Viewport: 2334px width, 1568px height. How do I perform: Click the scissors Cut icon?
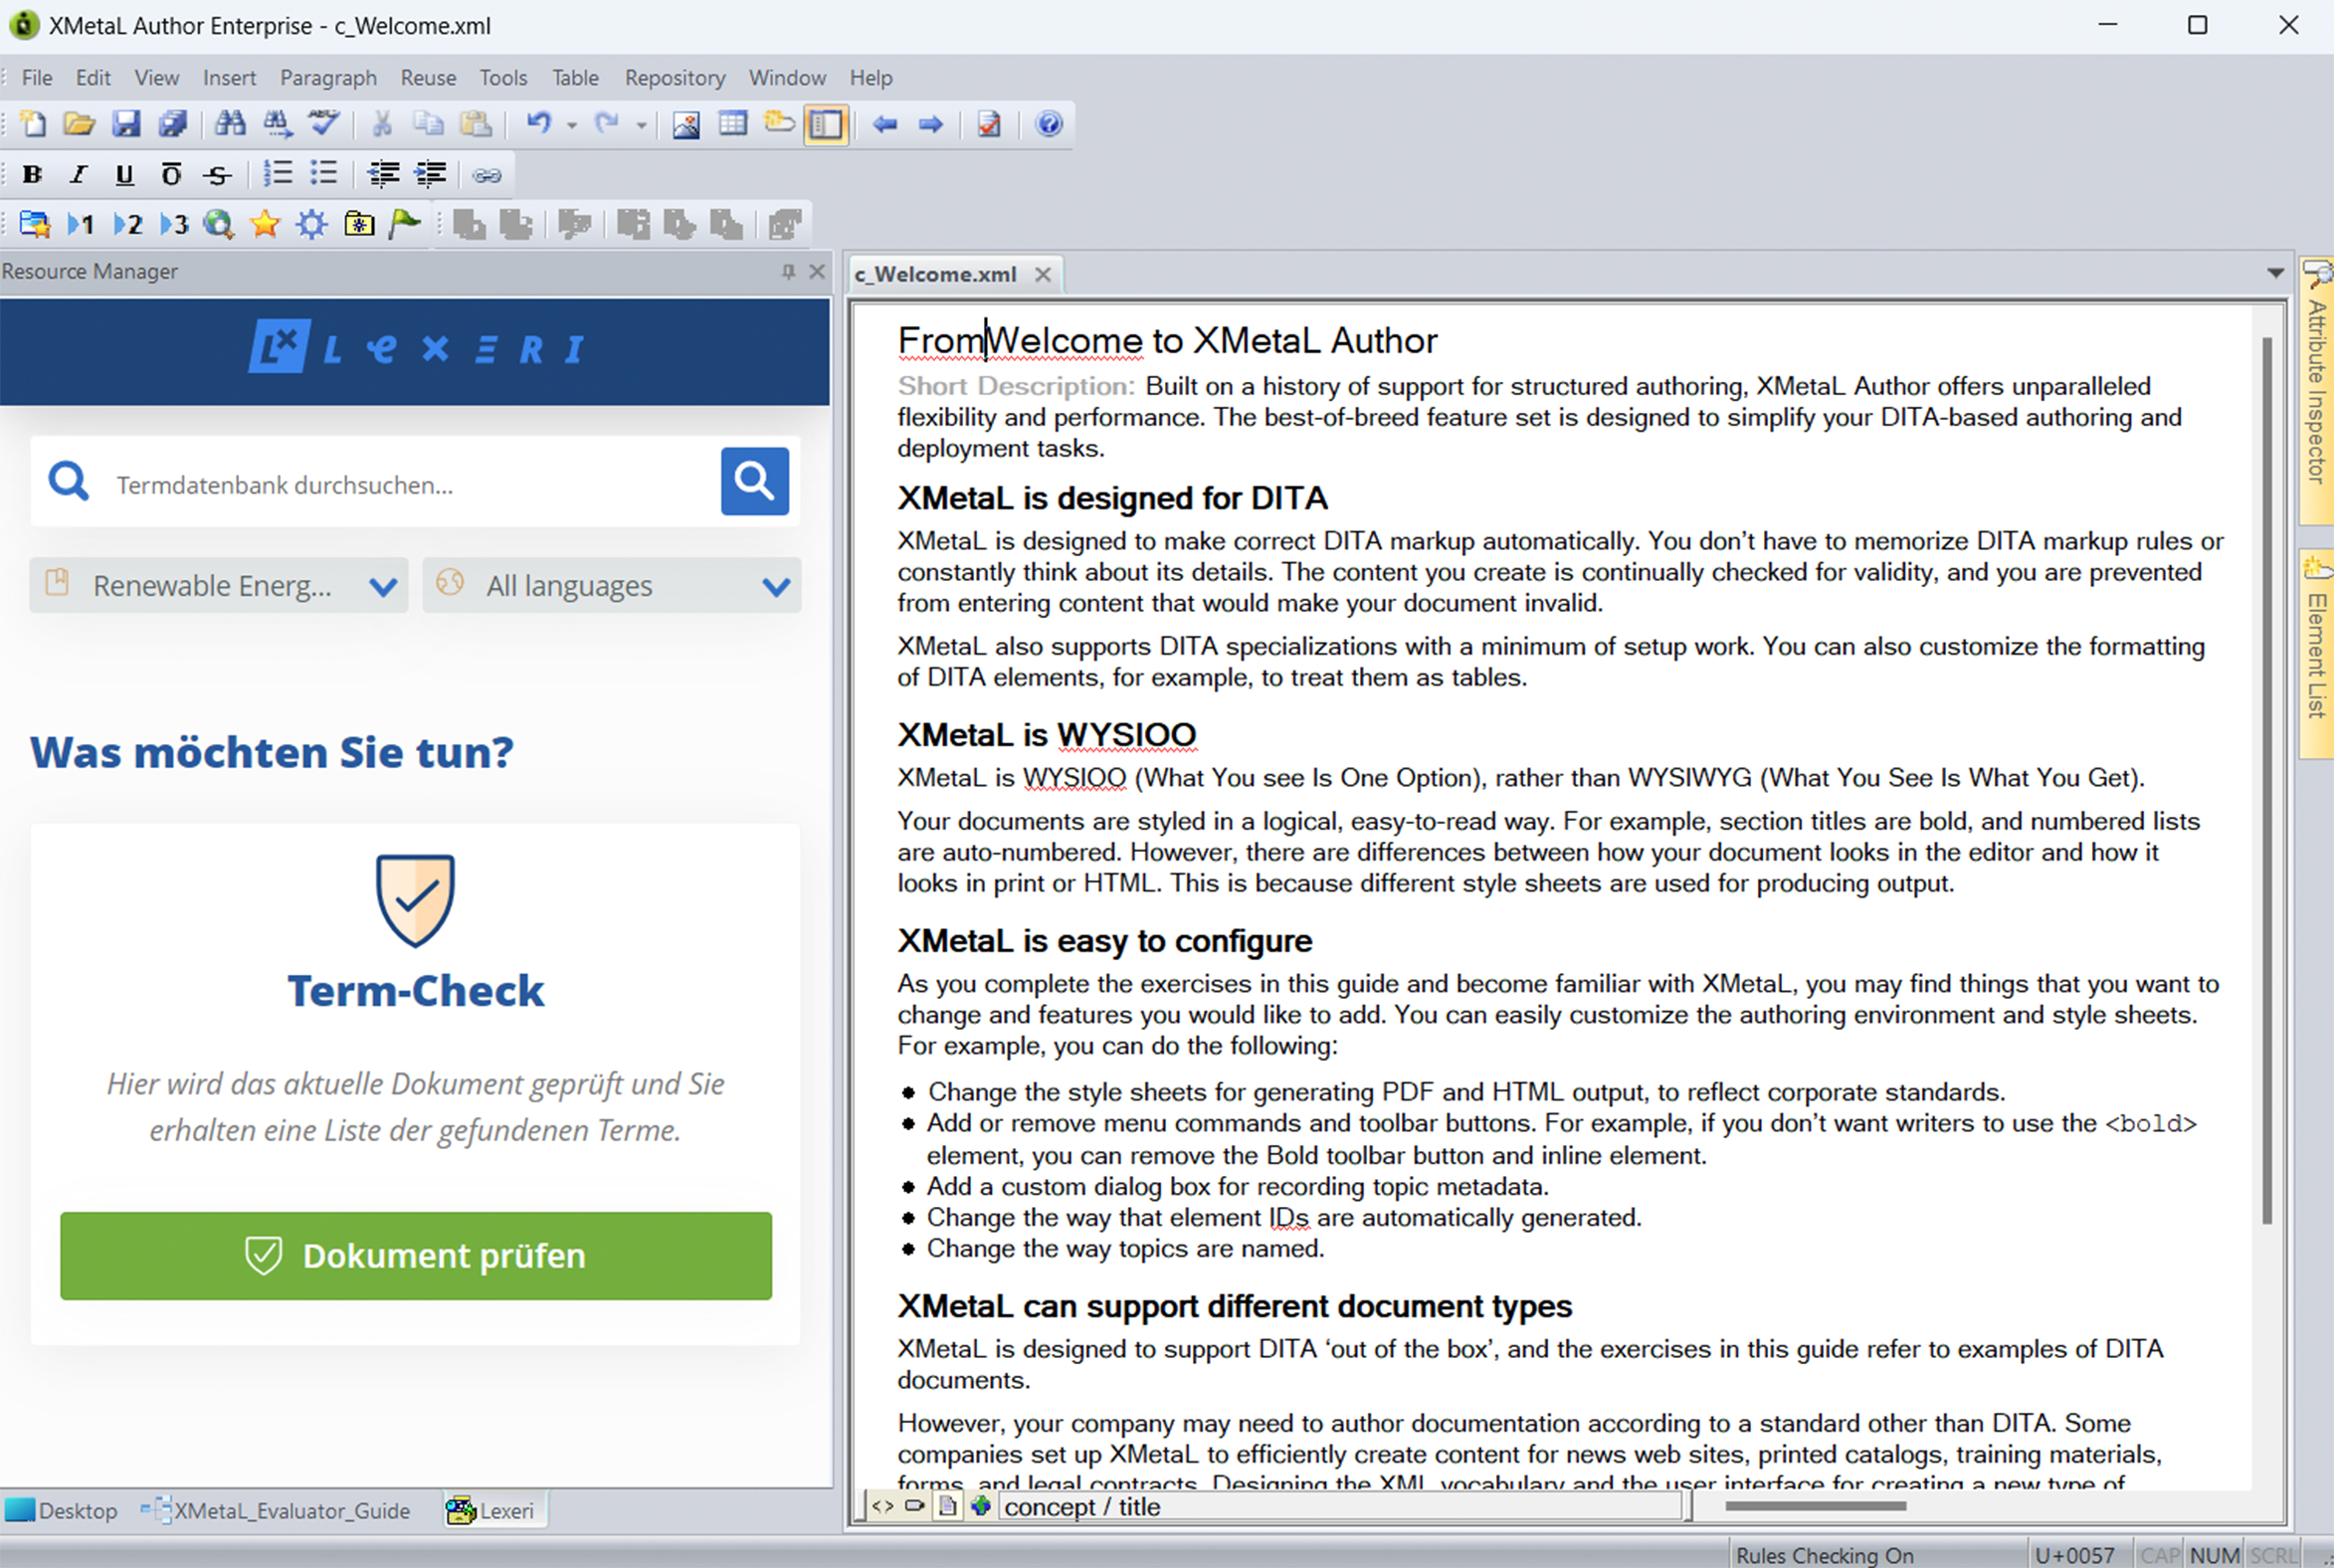[x=381, y=124]
